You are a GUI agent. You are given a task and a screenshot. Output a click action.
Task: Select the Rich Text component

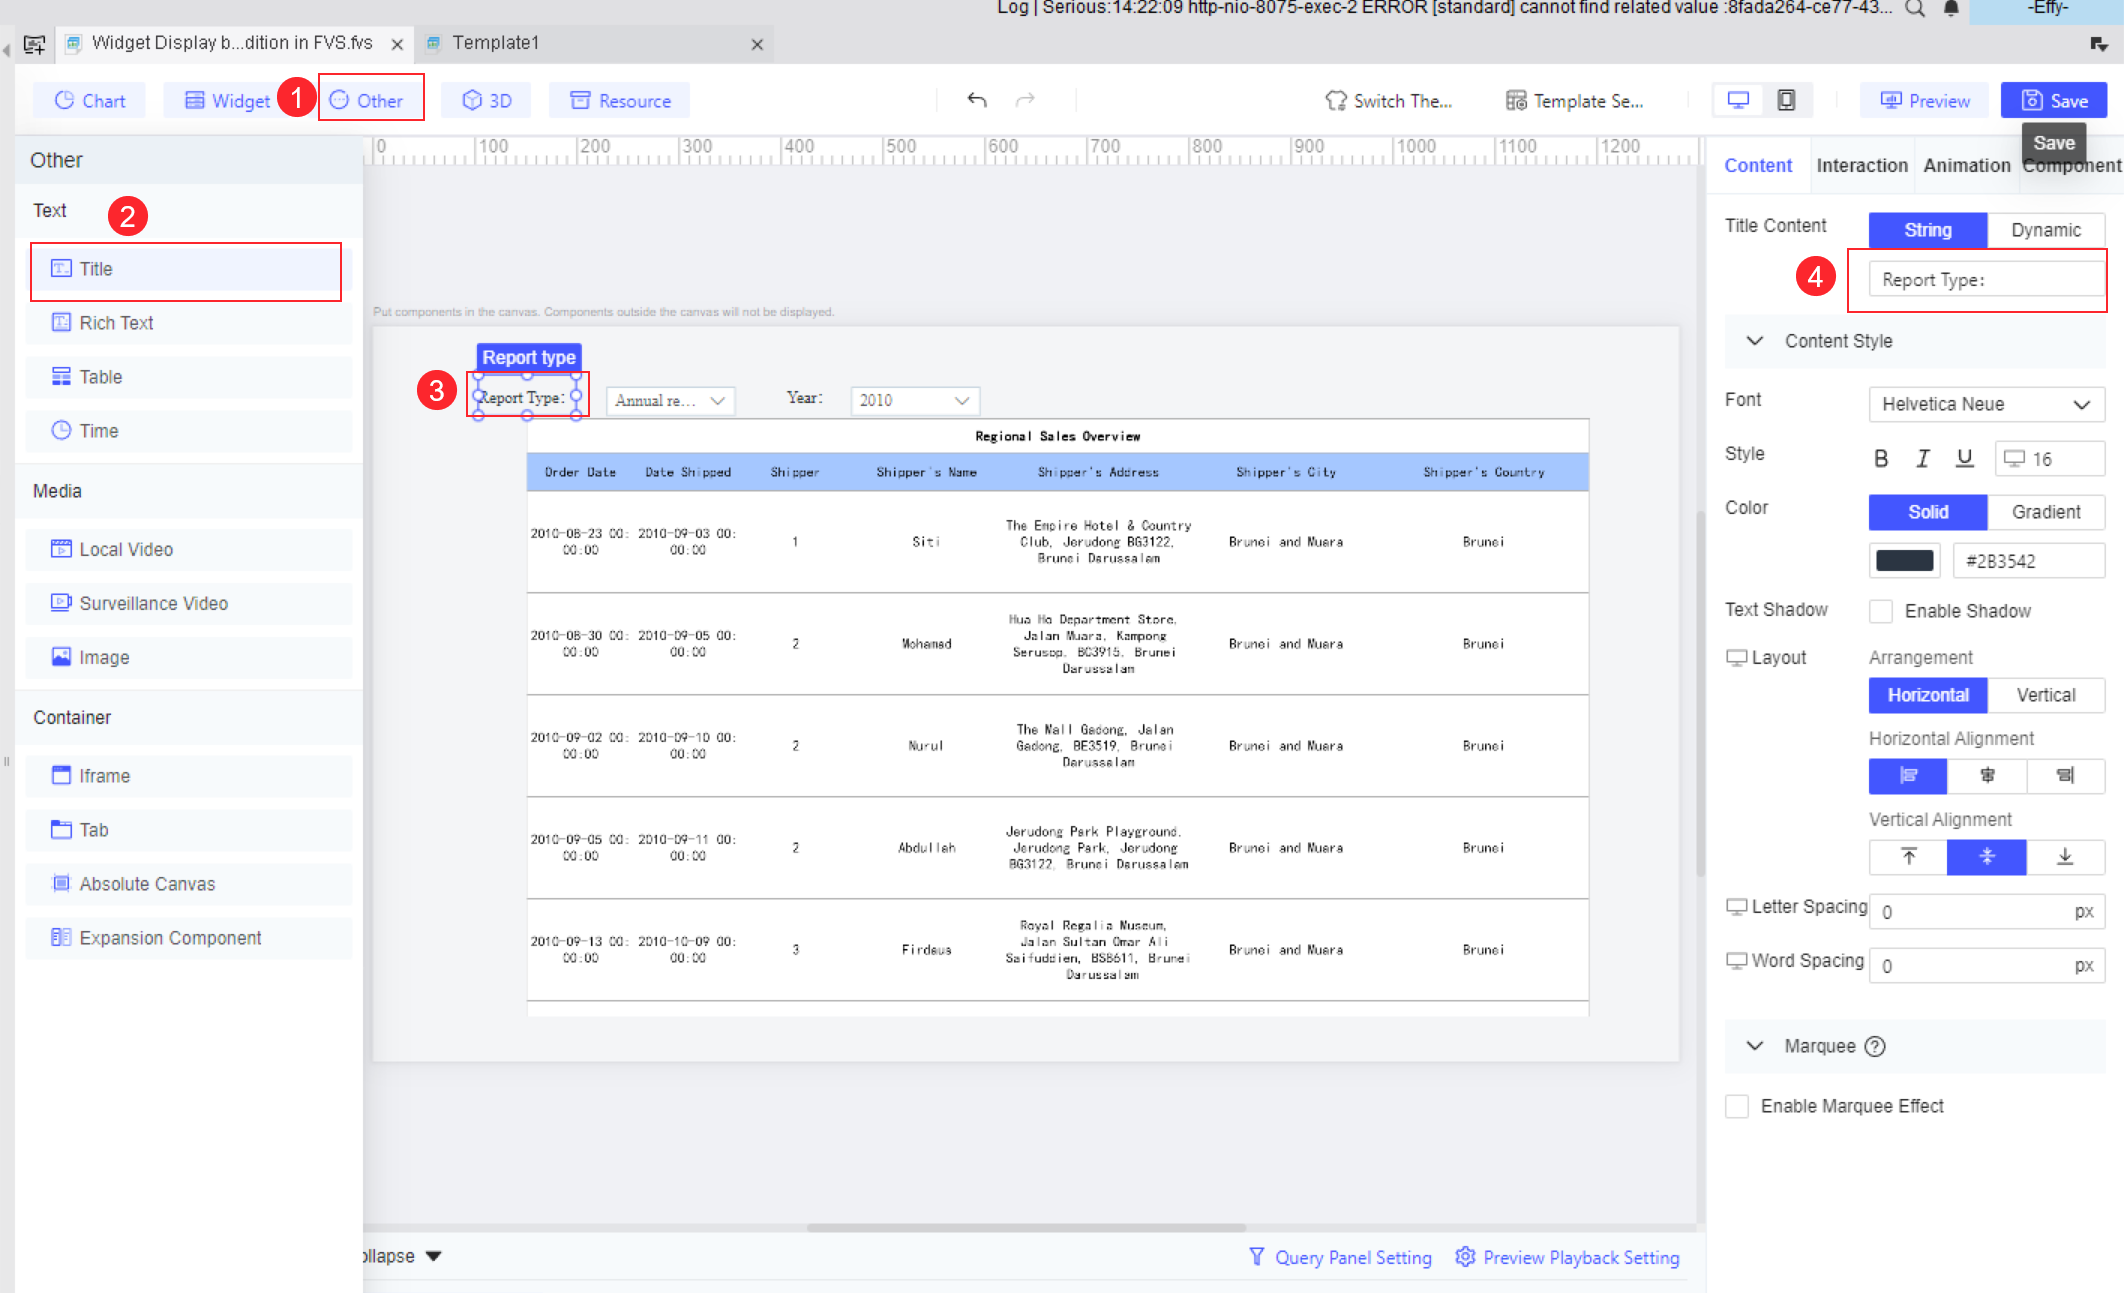[189, 323]
